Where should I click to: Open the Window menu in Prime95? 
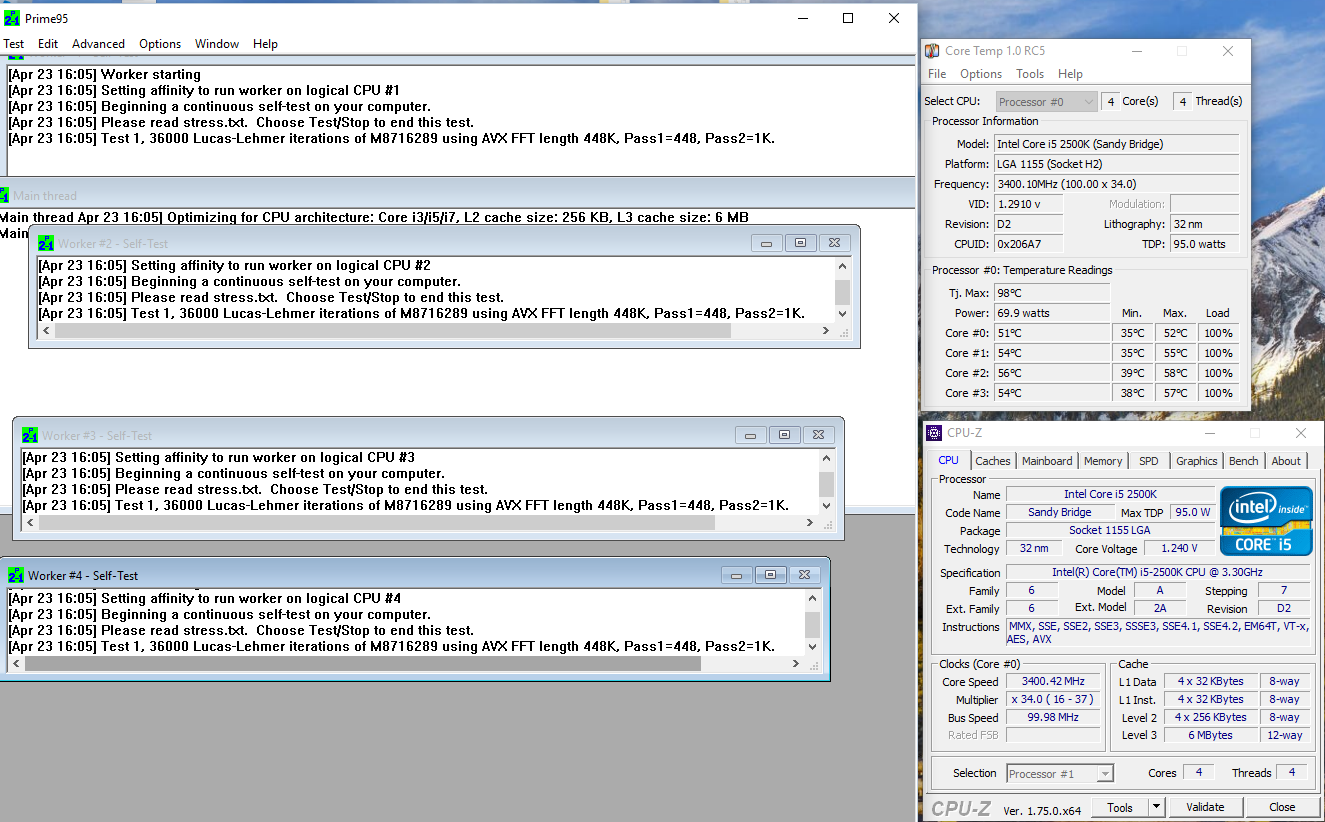point(217,44)
